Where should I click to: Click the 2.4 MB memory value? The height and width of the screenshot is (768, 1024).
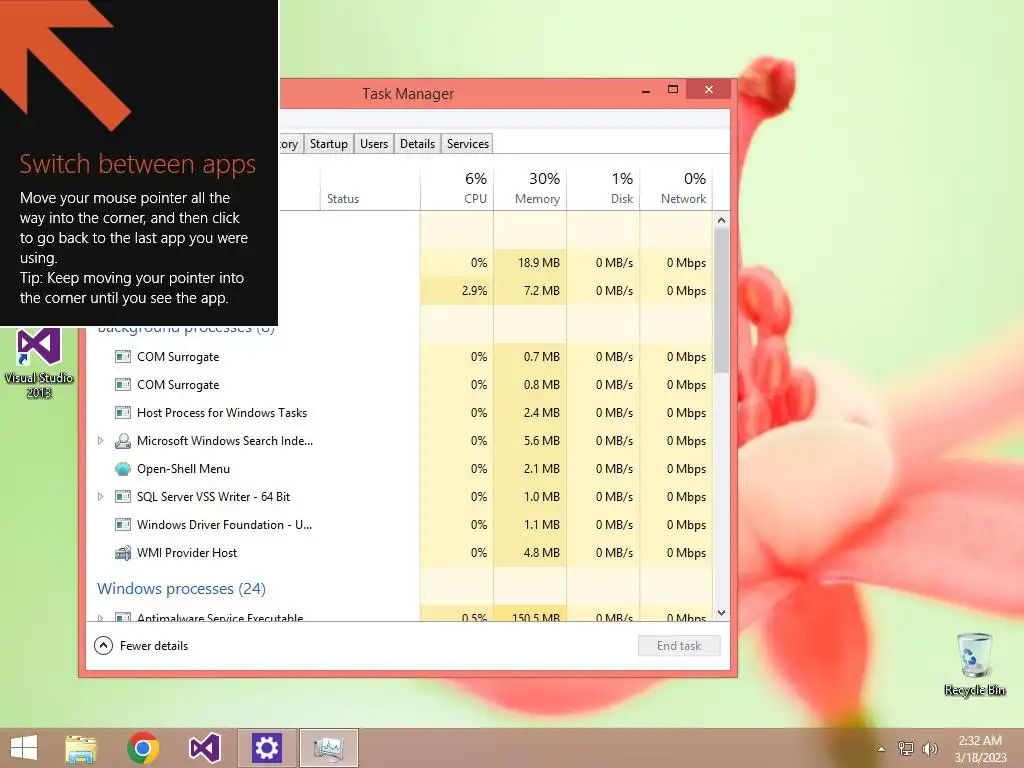pos(541,413)
